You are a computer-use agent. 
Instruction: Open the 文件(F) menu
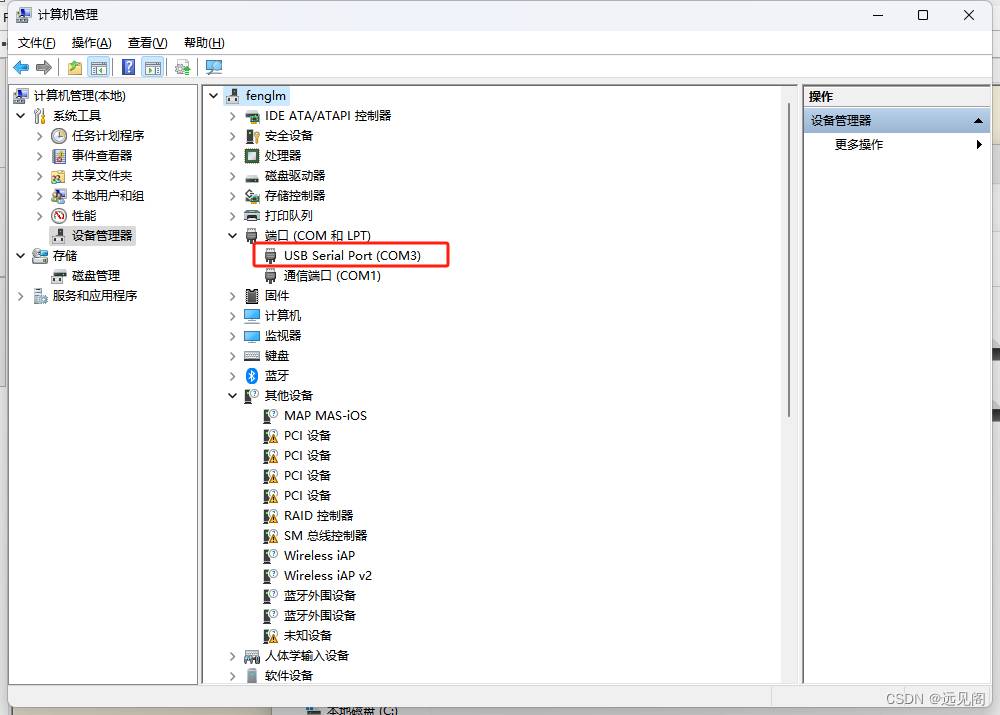(x=36, y=43)
